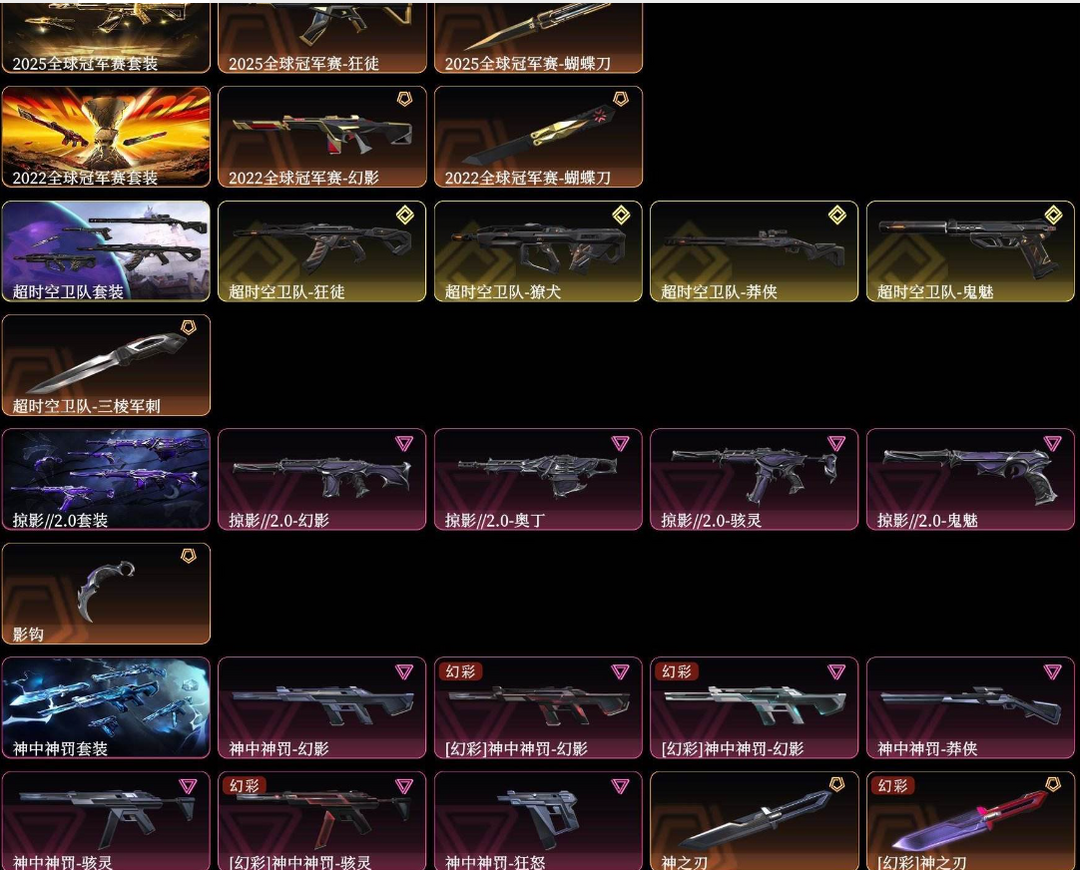Open the 掠影//2.0套装 bundle thumbnail
This screenshot has width=1080, height=870.
(x=106, y=479)
